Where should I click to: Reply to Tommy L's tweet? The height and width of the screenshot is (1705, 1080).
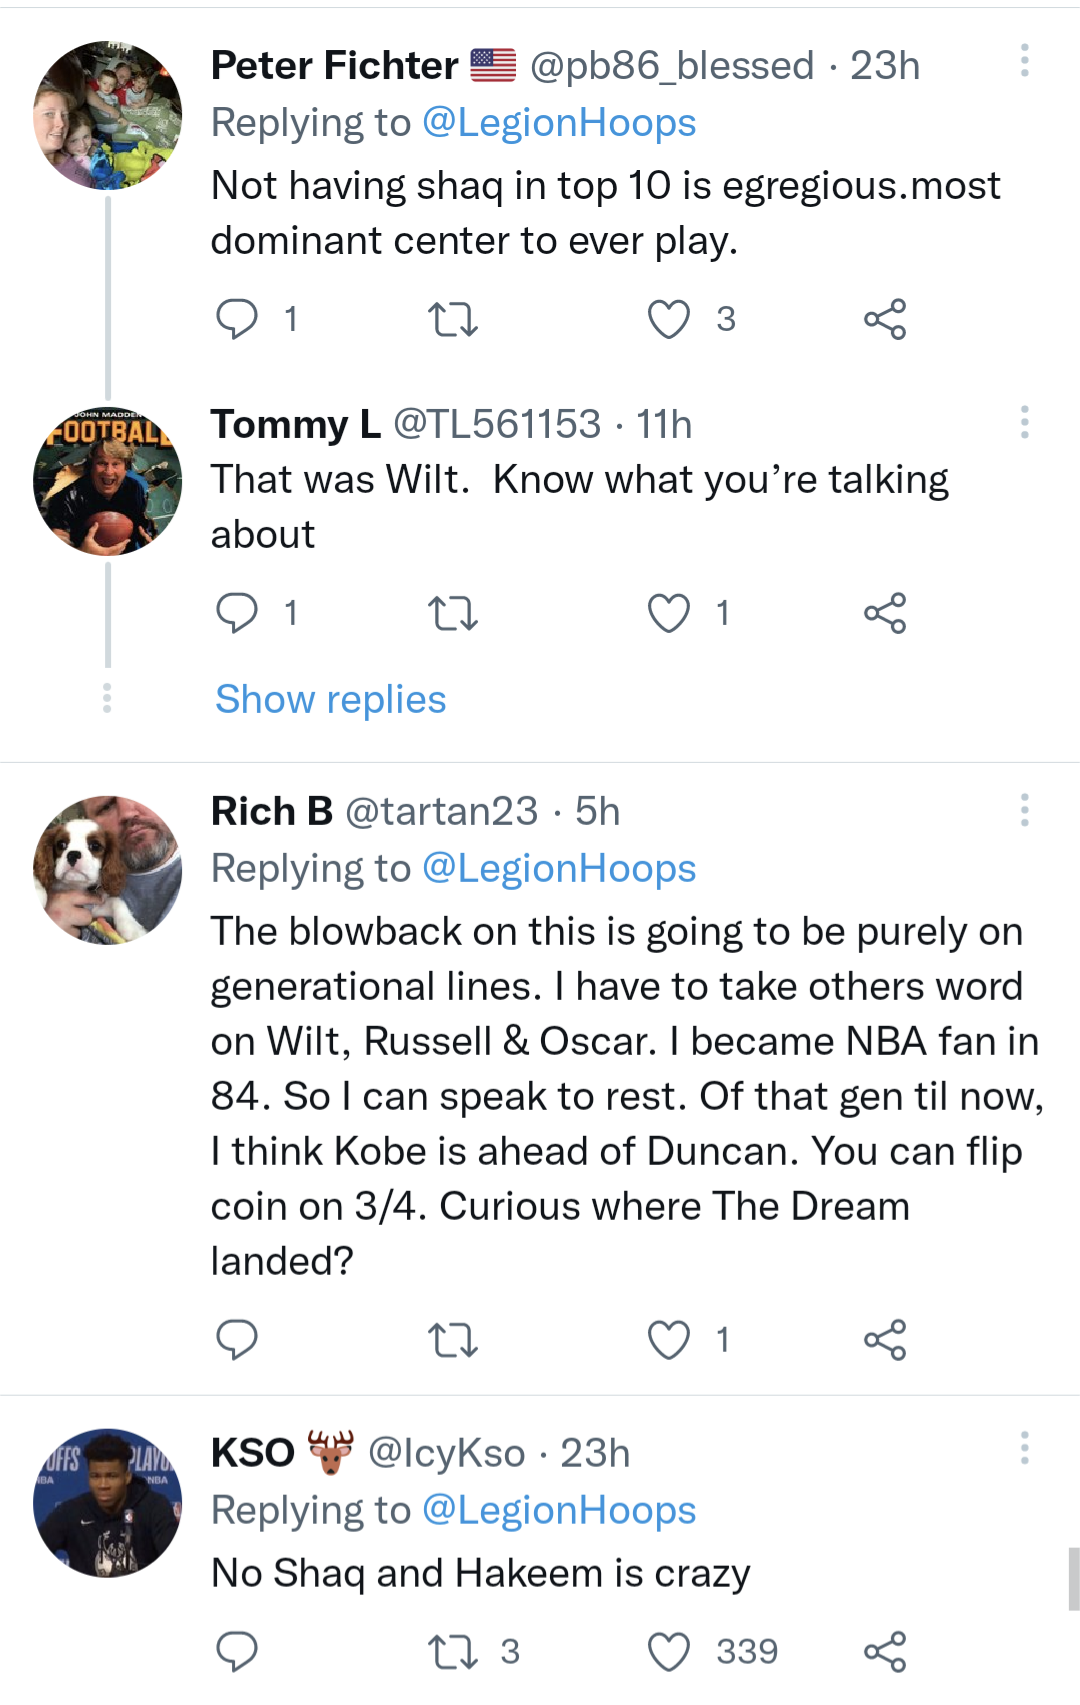coord(237,613)
